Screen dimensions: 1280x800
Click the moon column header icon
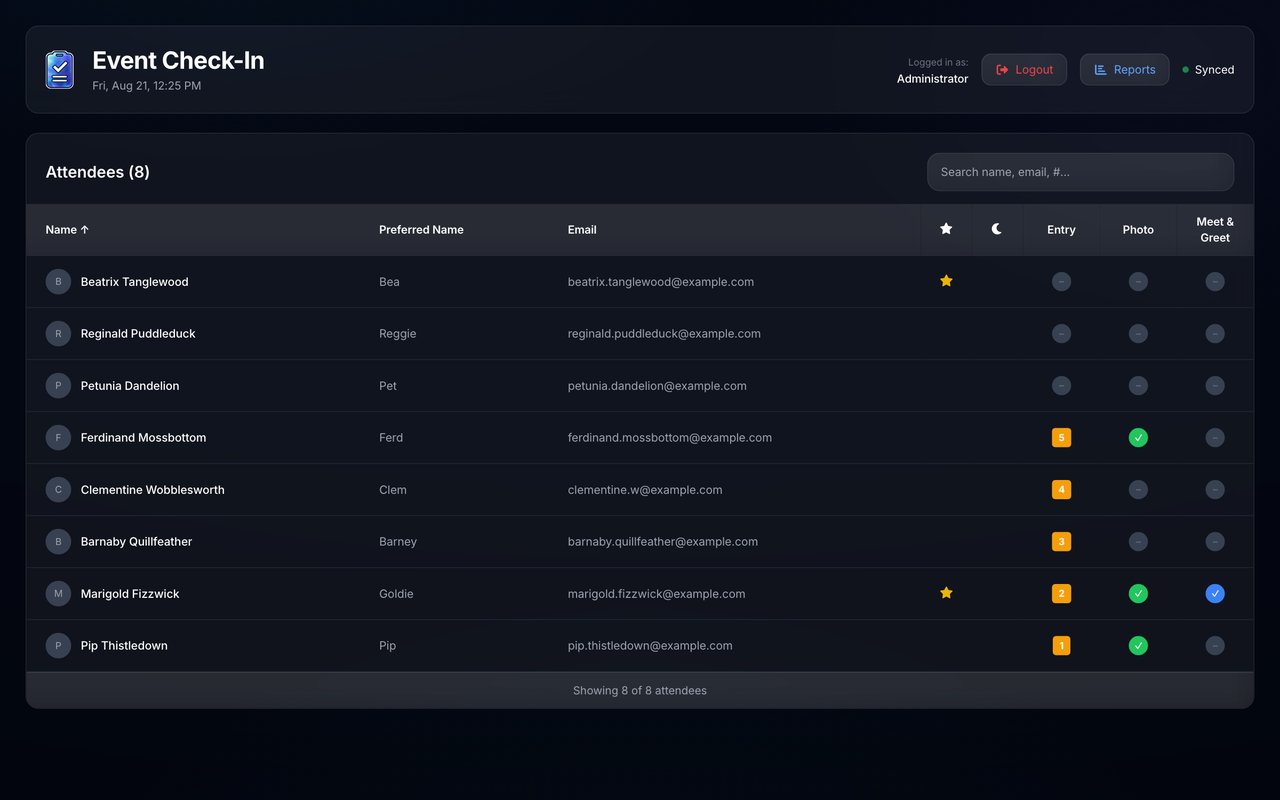tap(997, 229)
